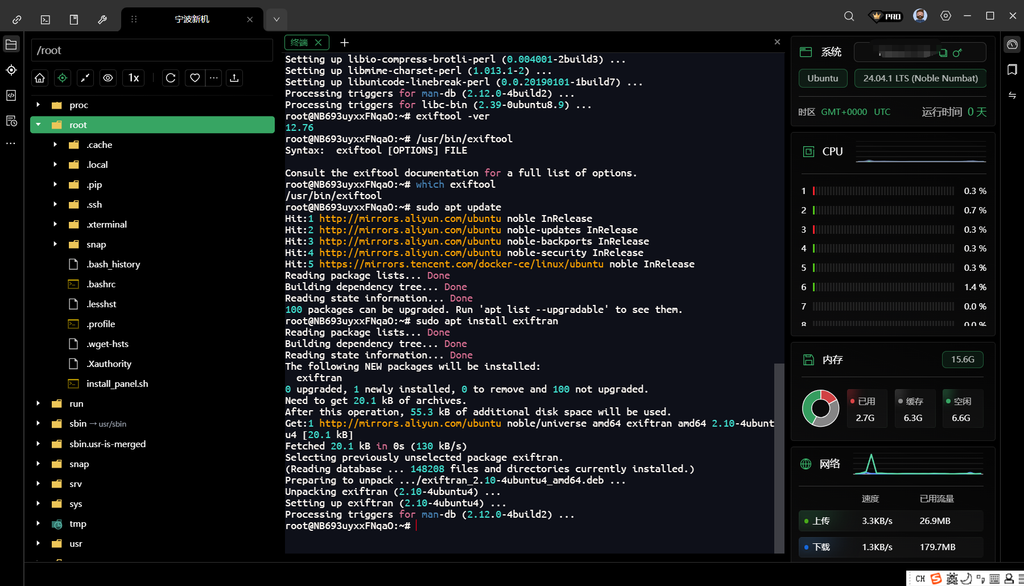Click the 1x zoom button
The image size is (1024, 586).
134,78
